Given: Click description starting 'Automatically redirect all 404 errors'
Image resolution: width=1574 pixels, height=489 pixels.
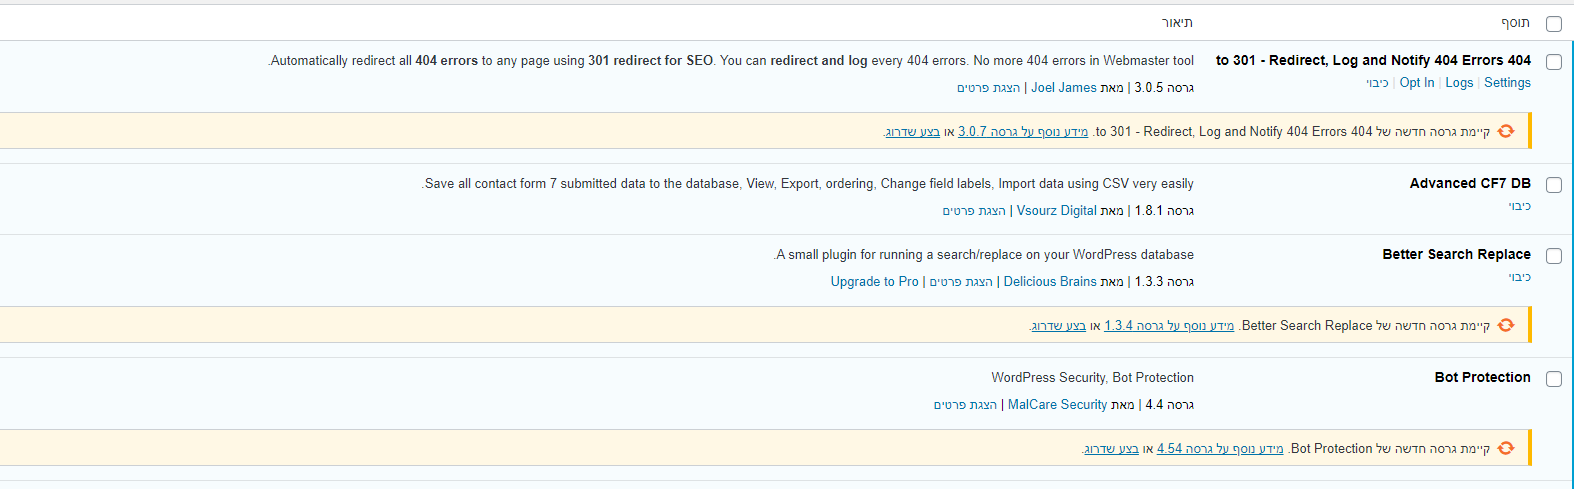Looking at the screenshot, I should click(x=731, y=61).
